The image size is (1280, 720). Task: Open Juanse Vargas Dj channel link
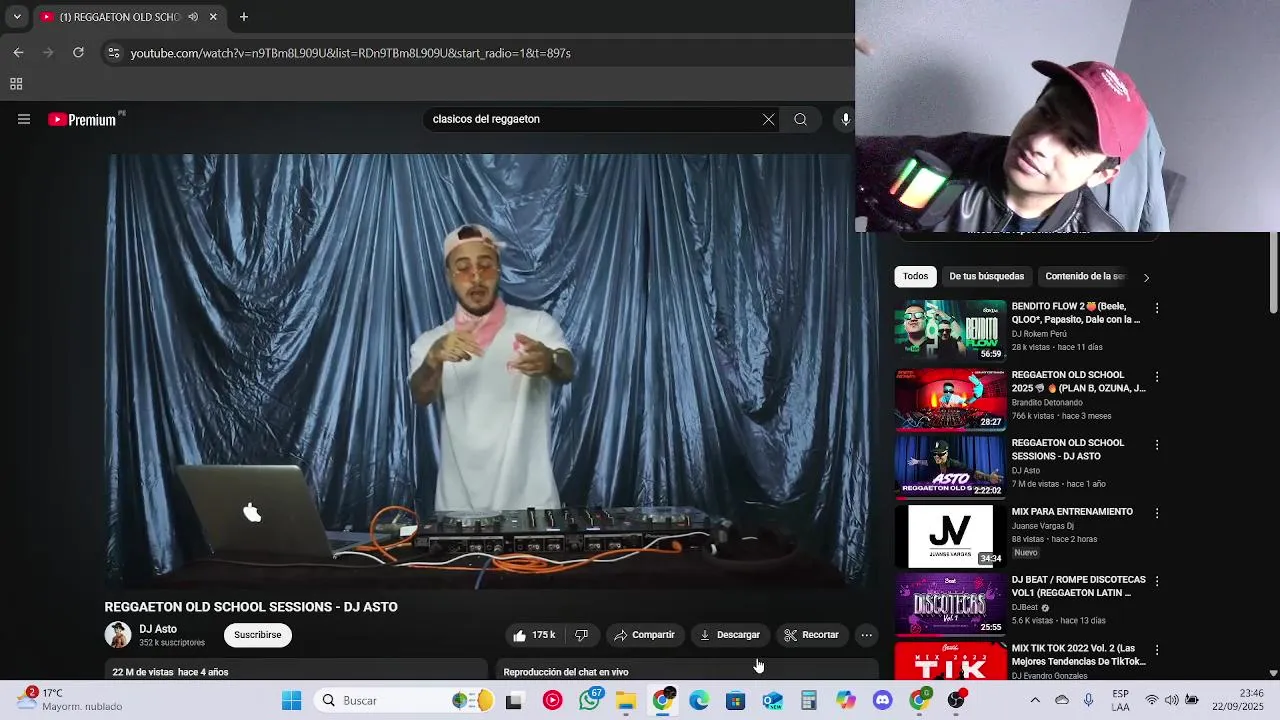(1042, 526)
